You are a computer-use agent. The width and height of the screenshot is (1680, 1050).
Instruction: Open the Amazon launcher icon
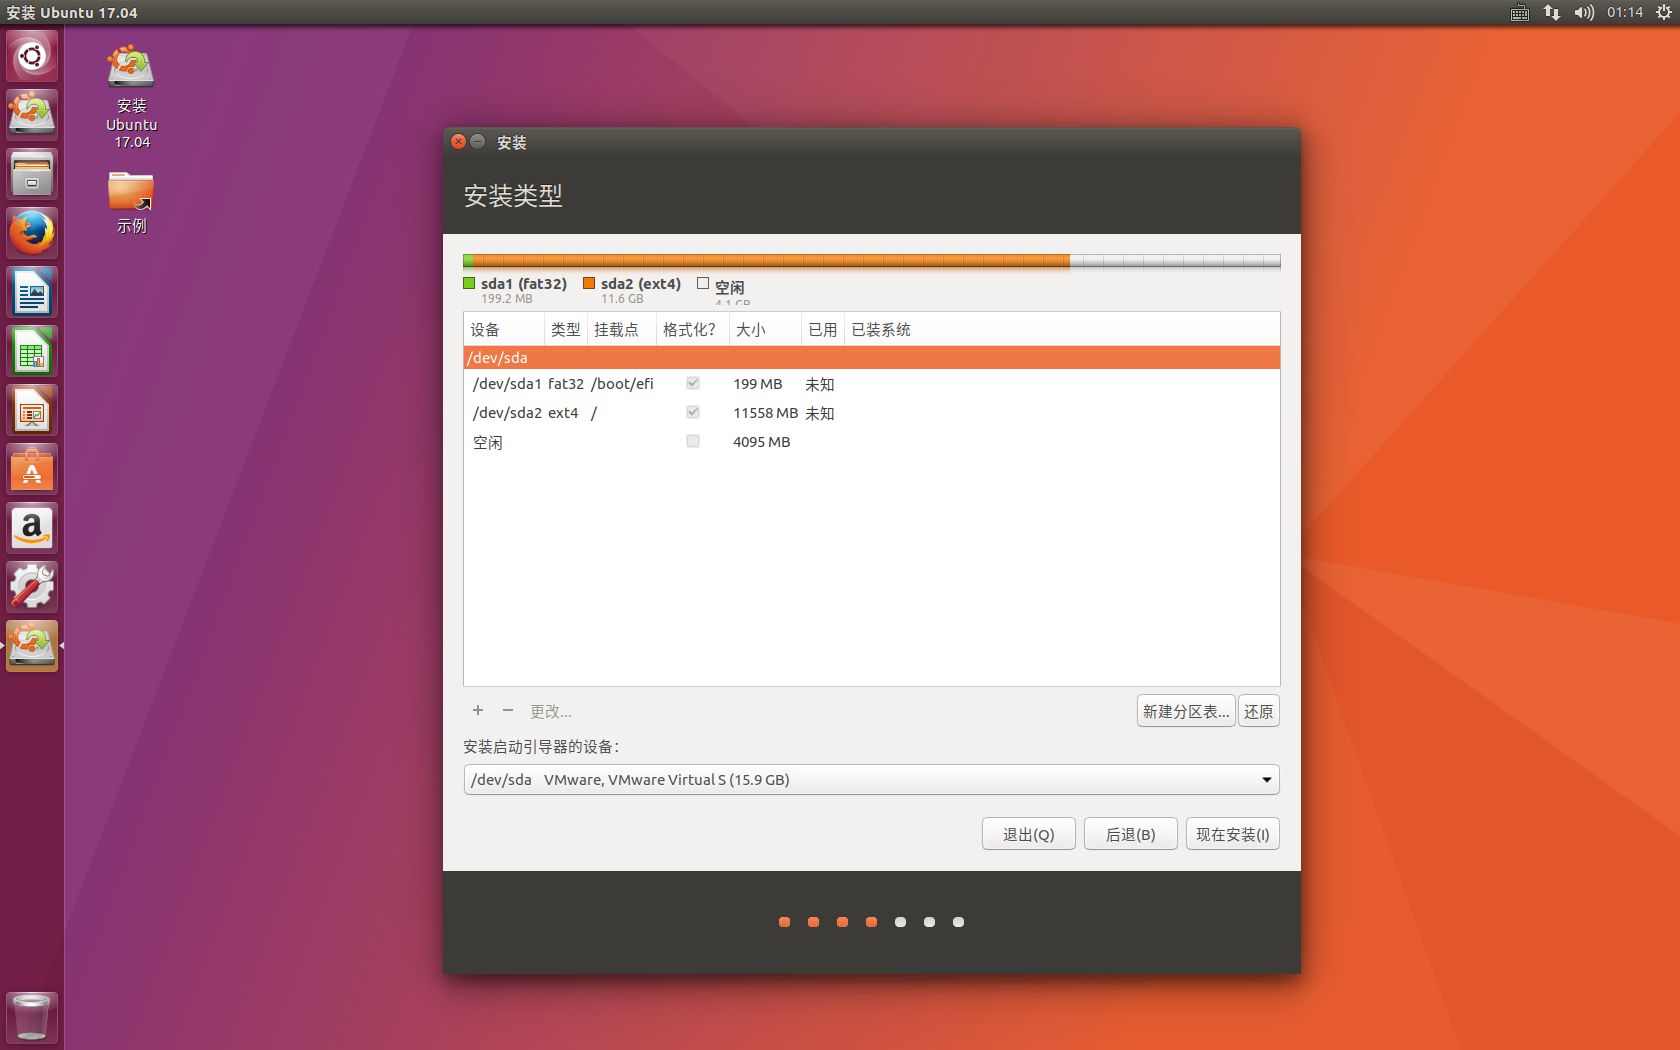(32, 528)
